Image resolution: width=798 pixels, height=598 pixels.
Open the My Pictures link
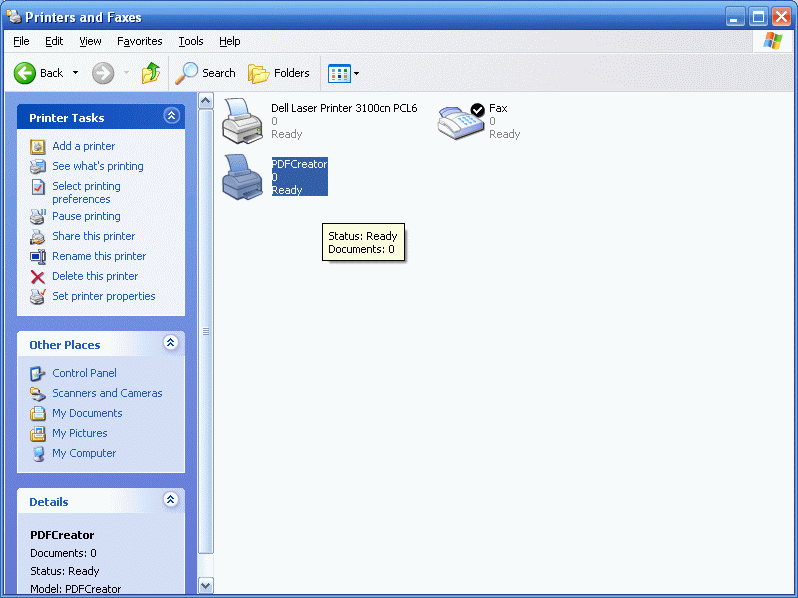(x=80, y=433)
